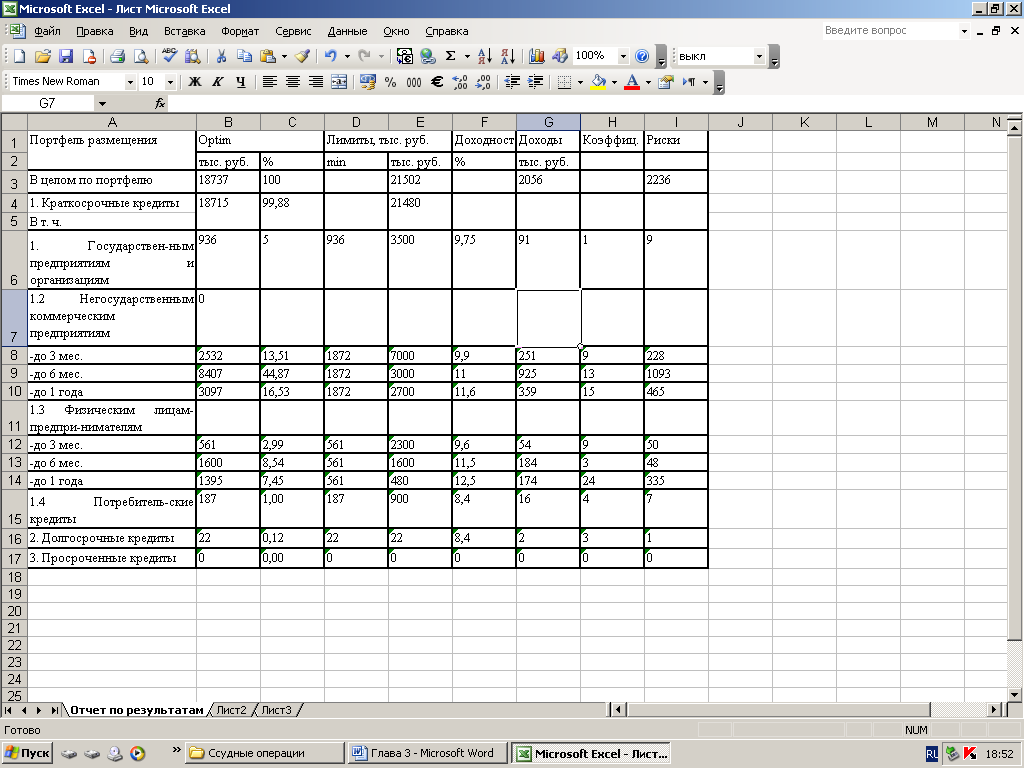
Task: Open Print Preview
Action: (x=141, y=57)
